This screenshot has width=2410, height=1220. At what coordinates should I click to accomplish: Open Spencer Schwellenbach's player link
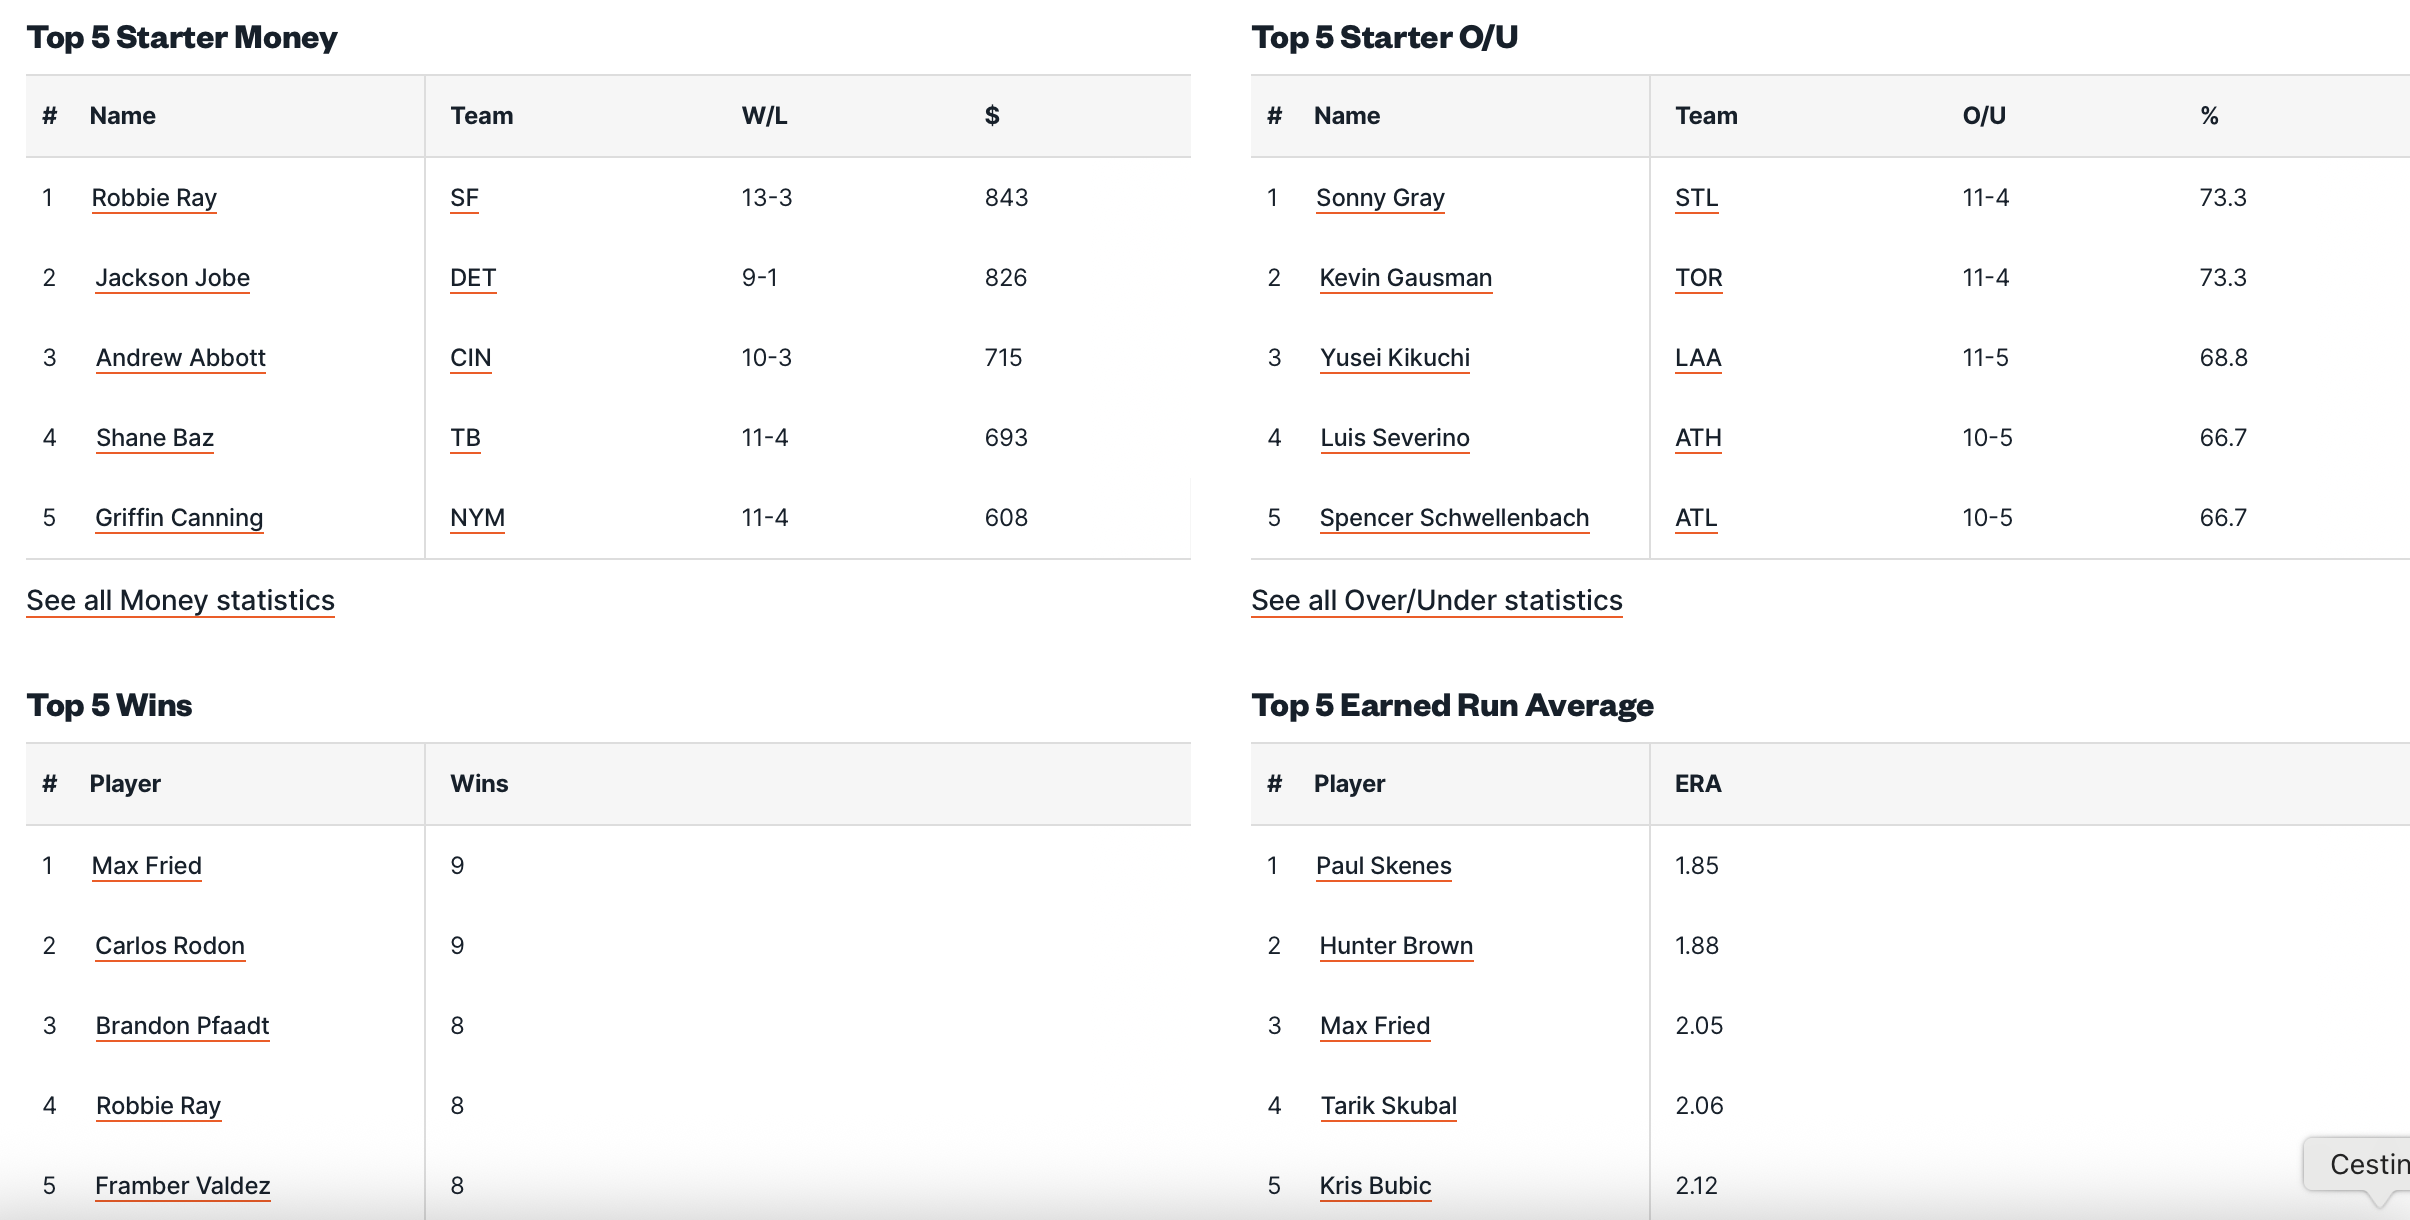[1454, 518]
